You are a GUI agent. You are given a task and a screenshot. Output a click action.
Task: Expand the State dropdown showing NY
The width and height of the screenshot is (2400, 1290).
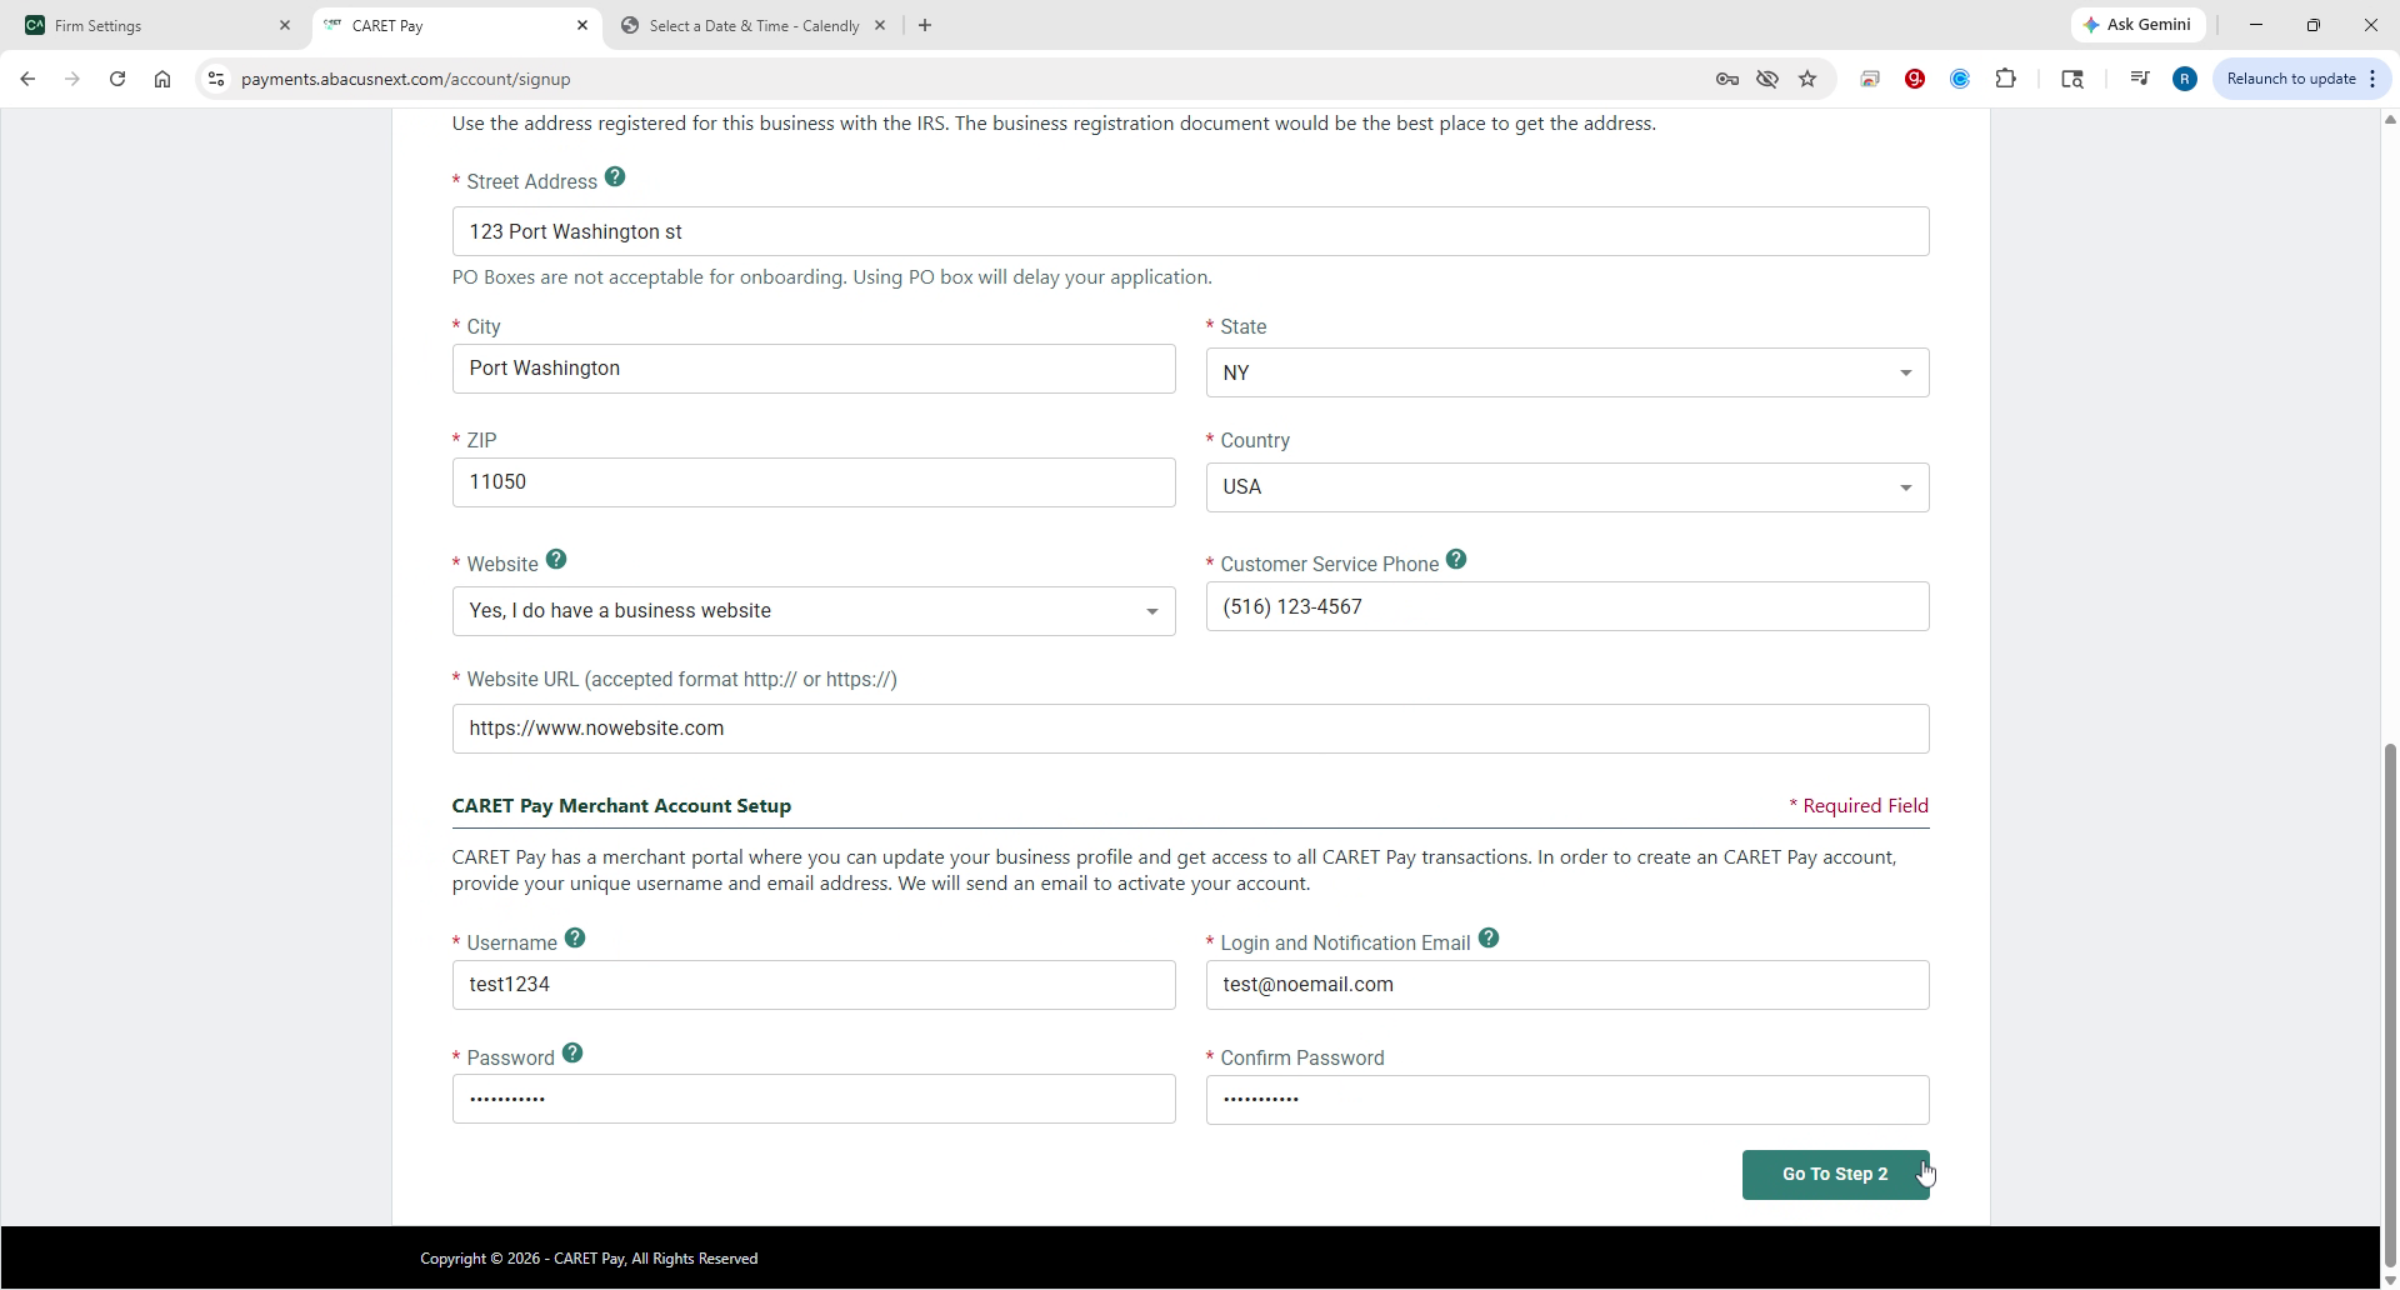pos(1567,373)
